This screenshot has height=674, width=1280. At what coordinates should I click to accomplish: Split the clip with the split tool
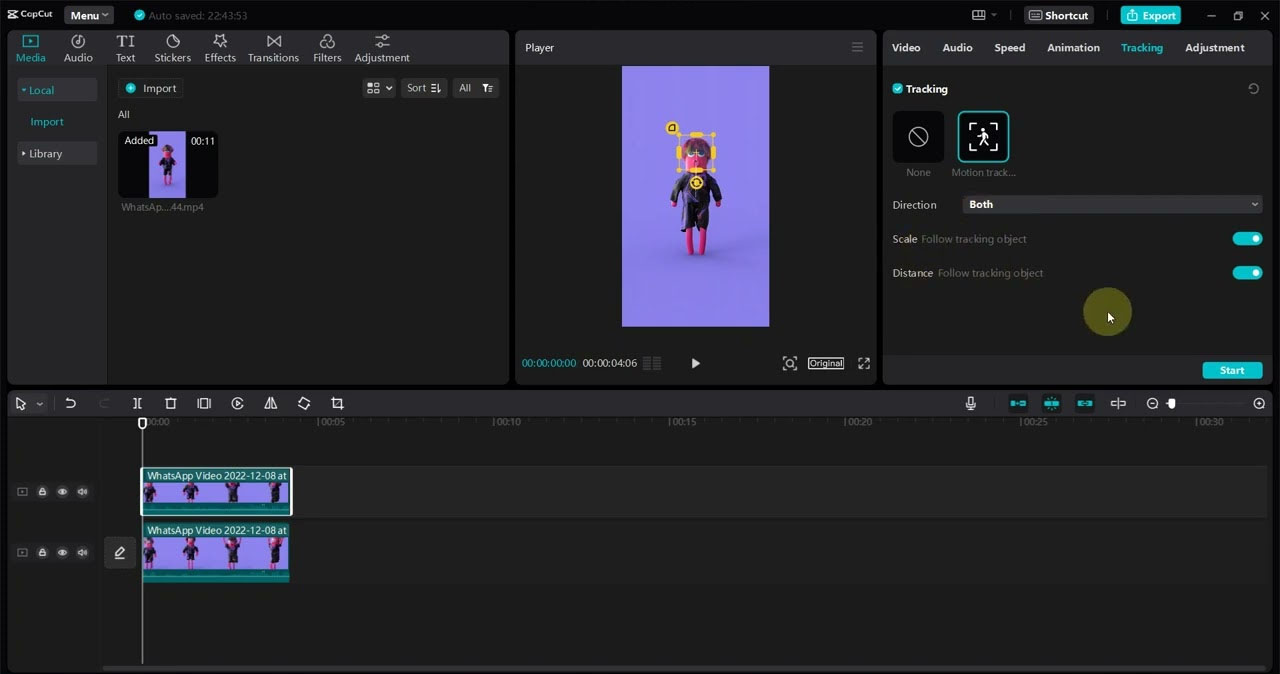click(137, 403)
